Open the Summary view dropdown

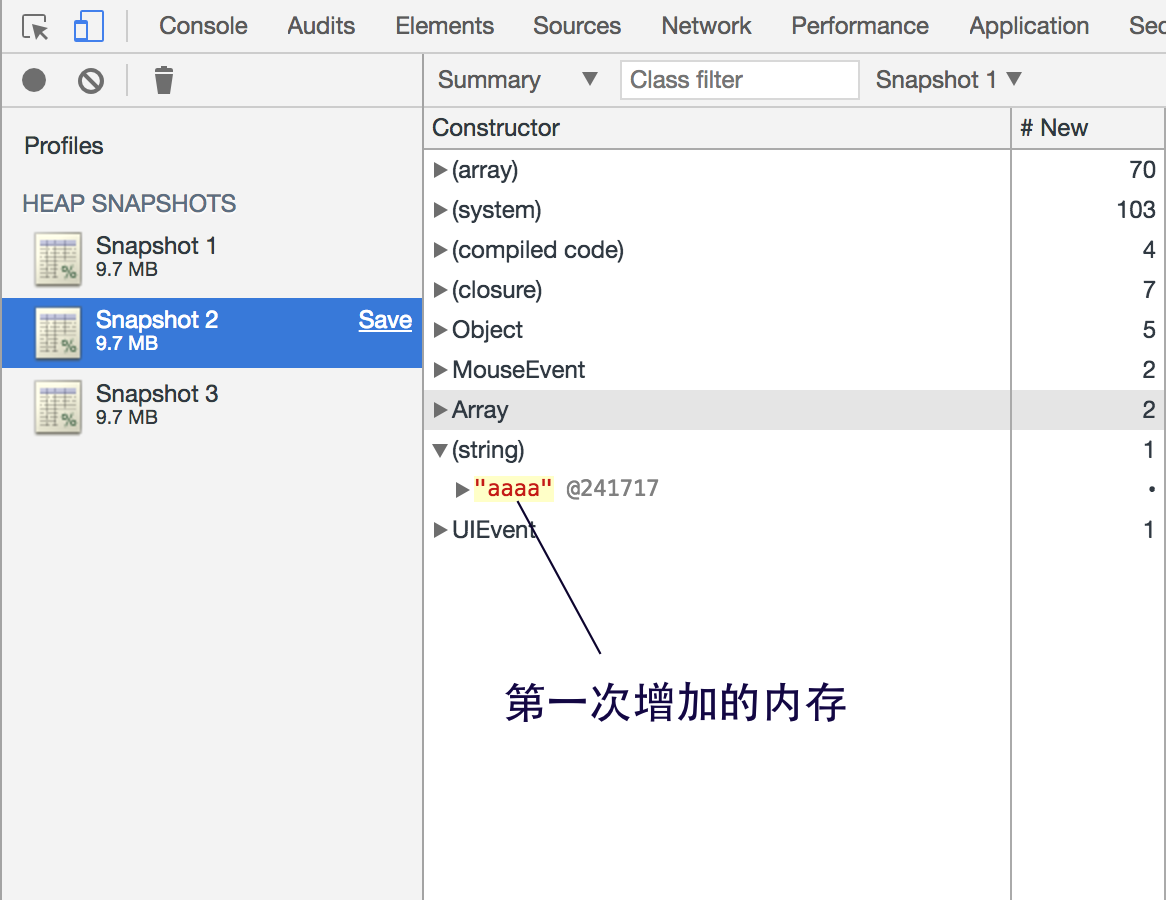tap(518, 80)
